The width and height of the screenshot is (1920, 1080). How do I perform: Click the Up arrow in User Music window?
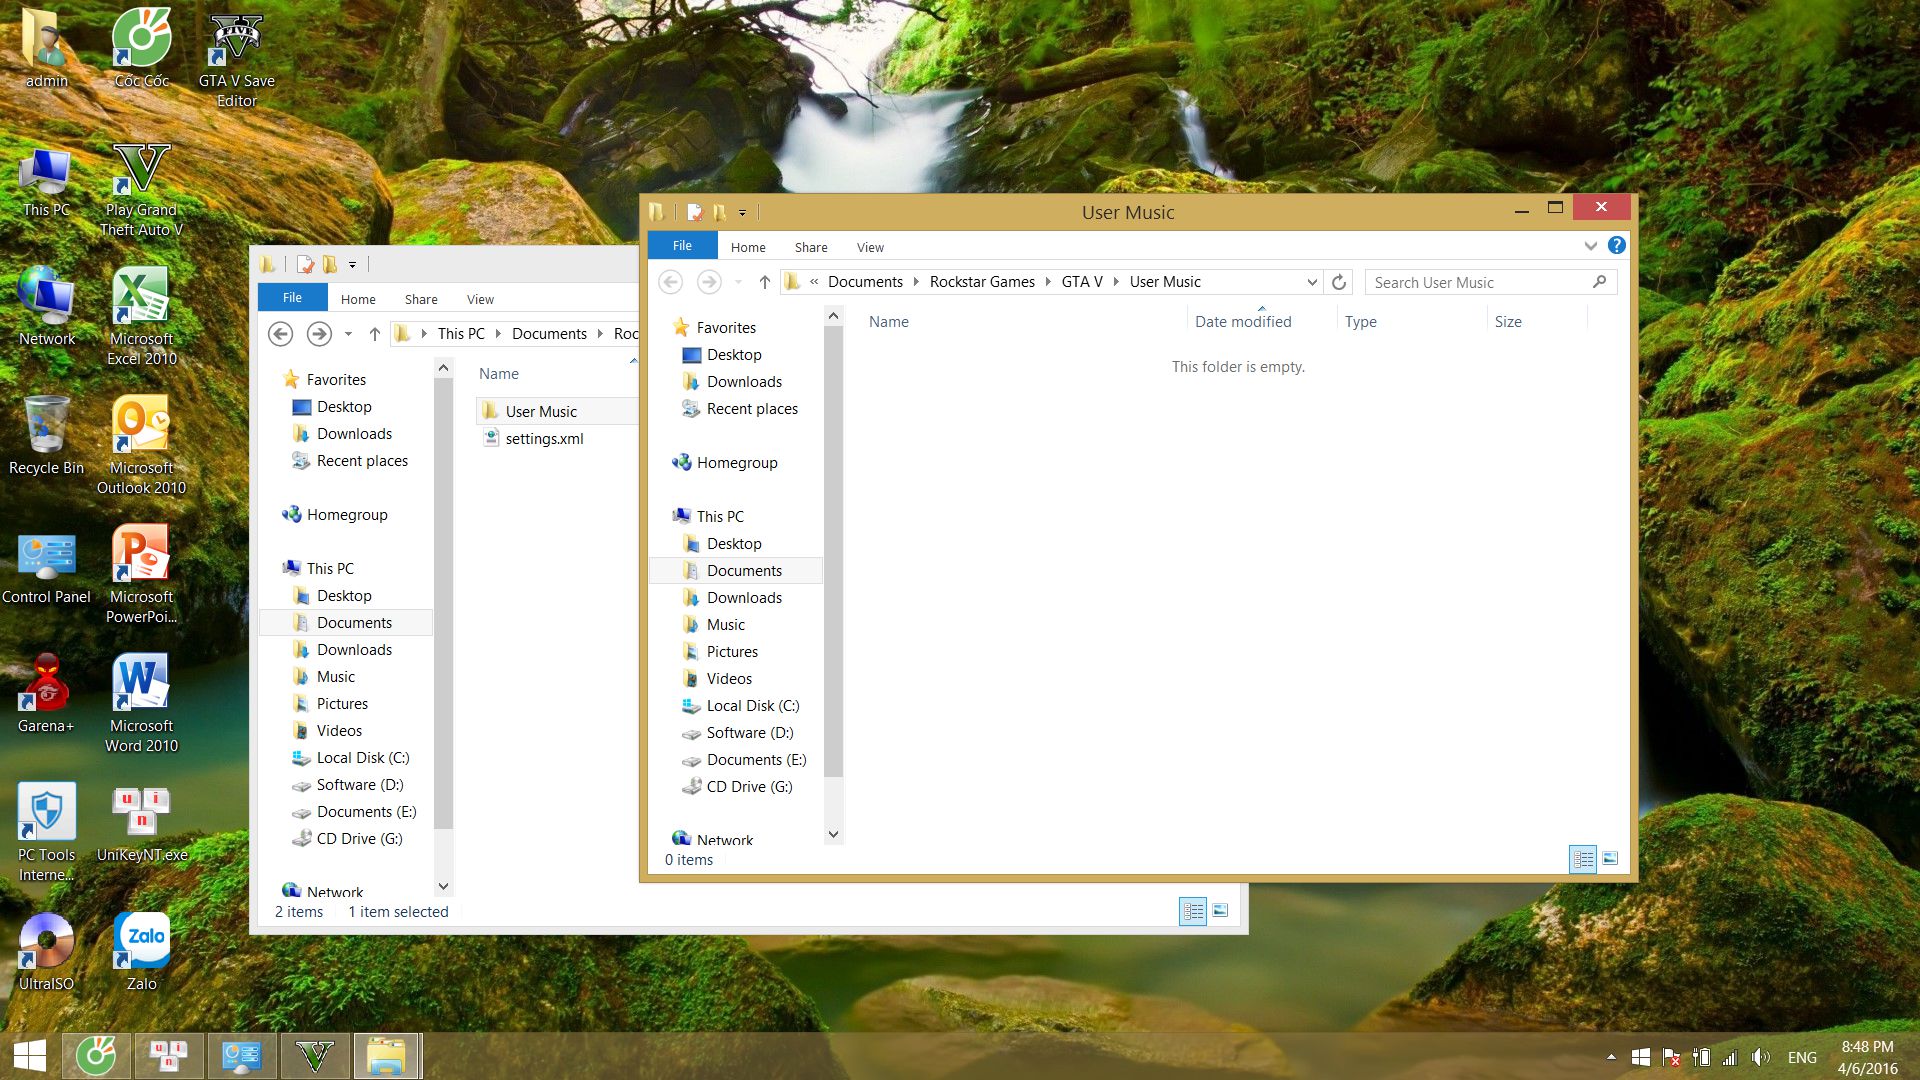click(764, 282)
